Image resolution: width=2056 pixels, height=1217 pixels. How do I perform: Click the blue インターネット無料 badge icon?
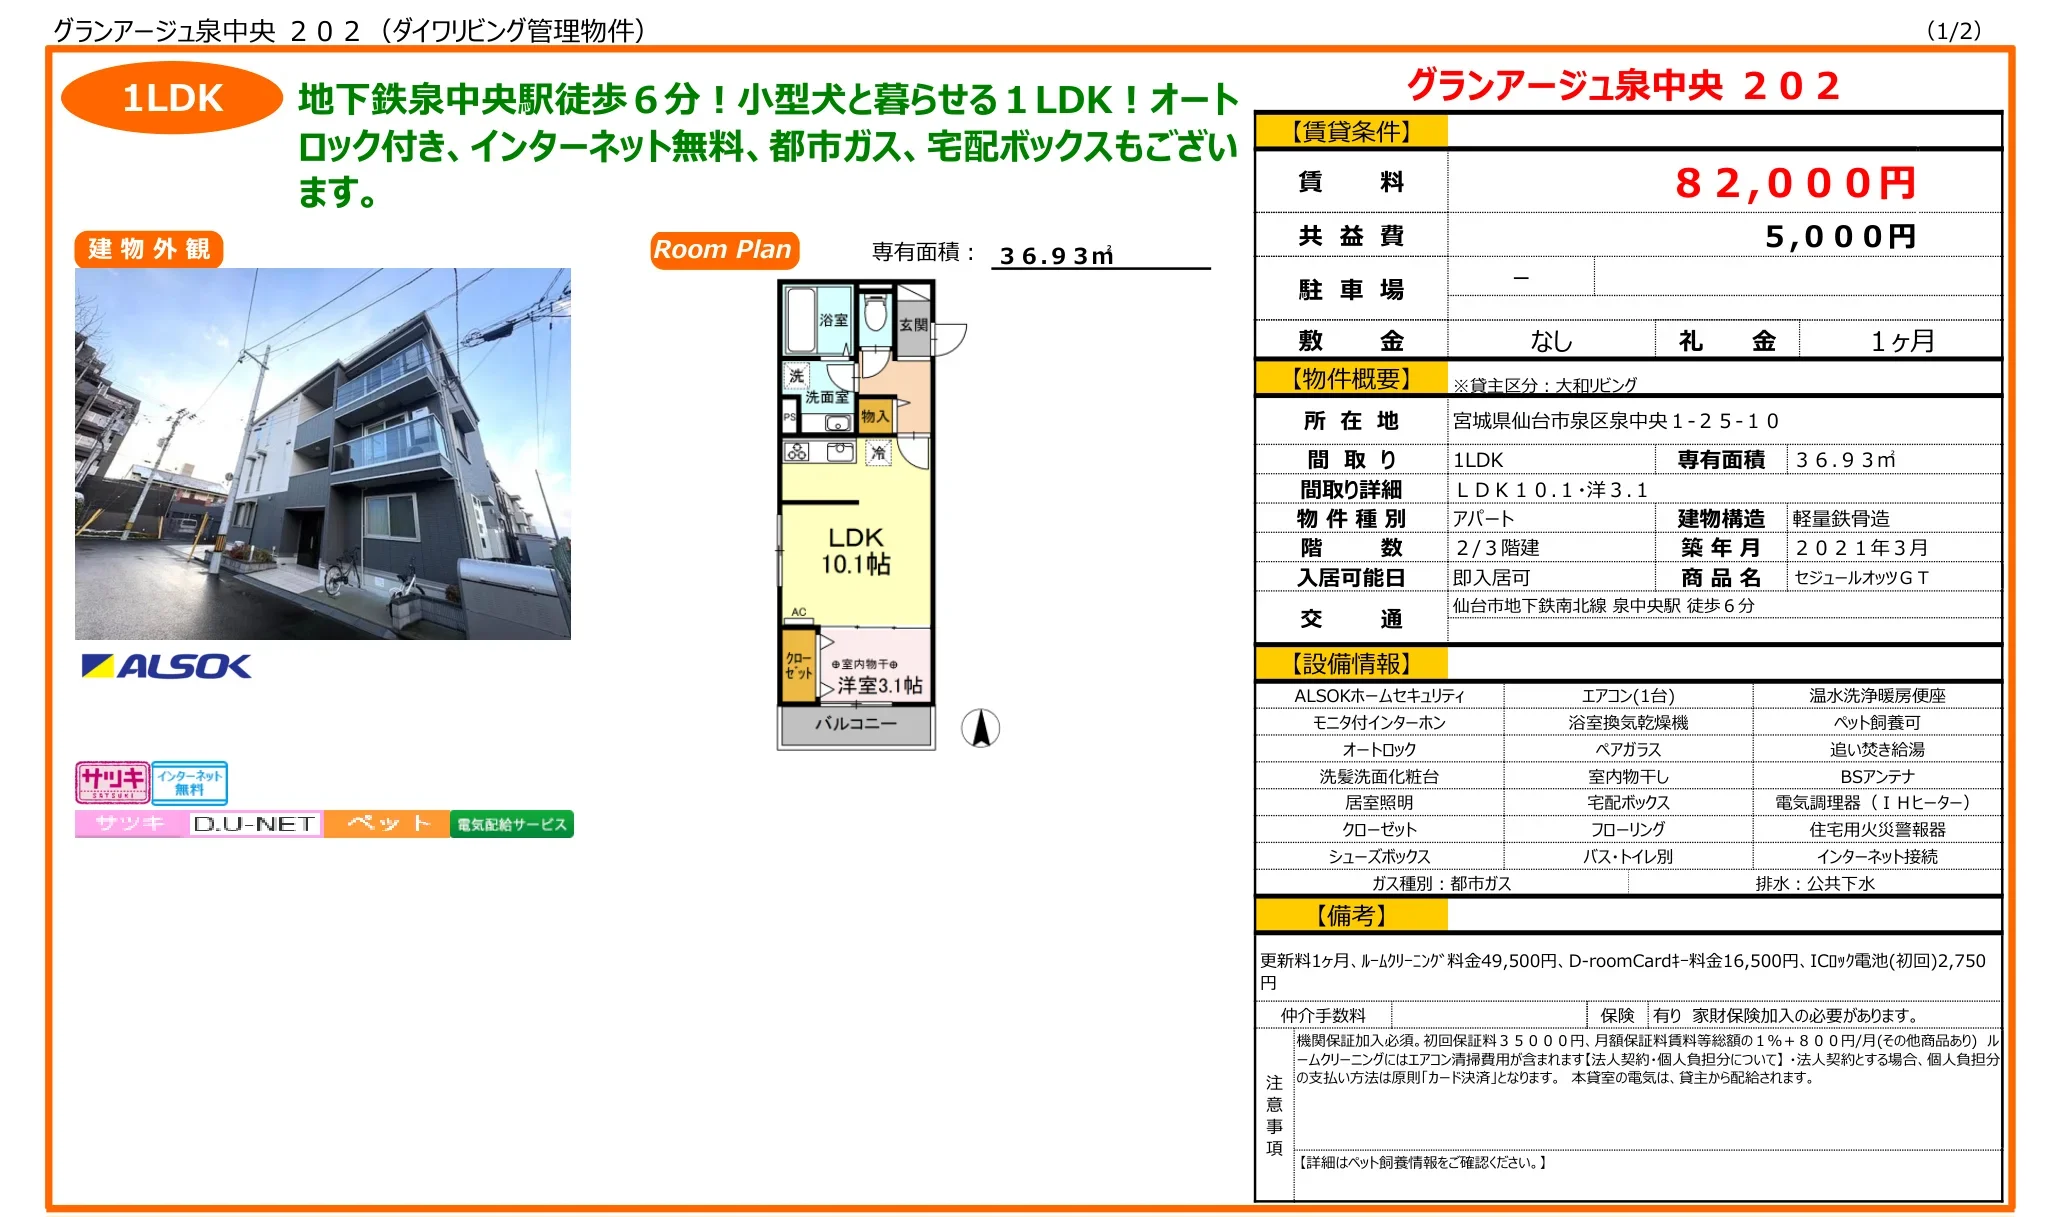pos(189,782)
